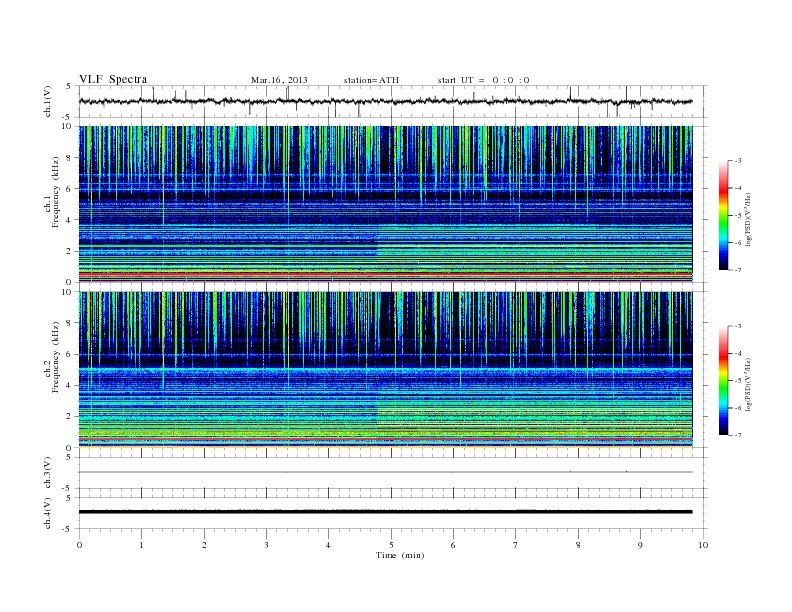Click the "-7" tick on ch.2 color bar
Image resolution: width=792 pixels, height=612 pixels.
(x=738, y=435)
